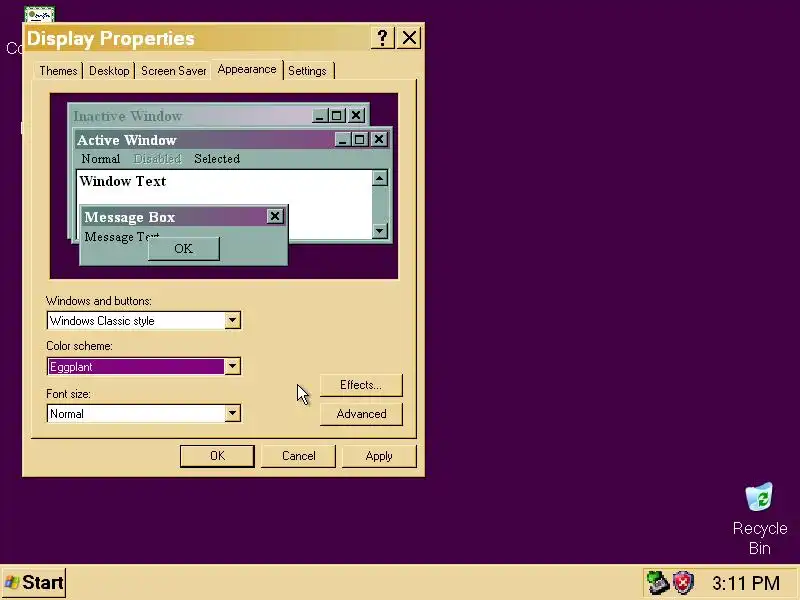Click the red security shield tray icon
Image resolution: width=800 pixels, height=600 pixels.
point(683,582)
